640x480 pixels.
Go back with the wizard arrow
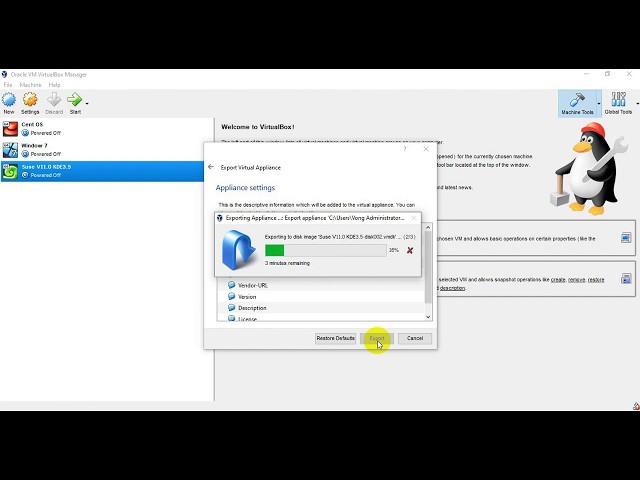[211, 167]
